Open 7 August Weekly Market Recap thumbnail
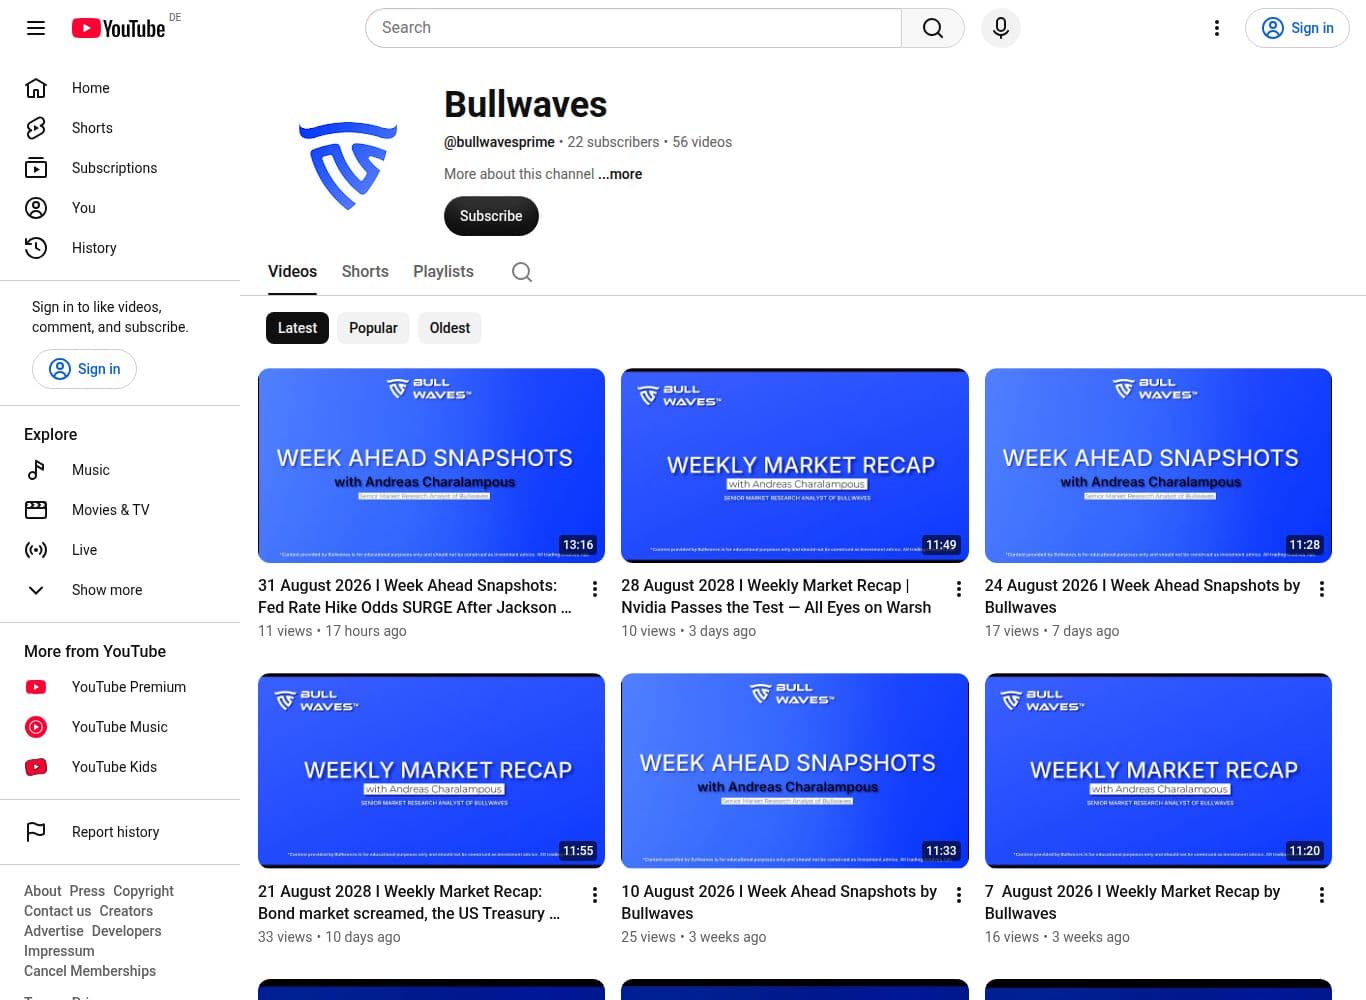Image resolution: width=1366 pixels, height=1000 pixels. click(1158, 771)
